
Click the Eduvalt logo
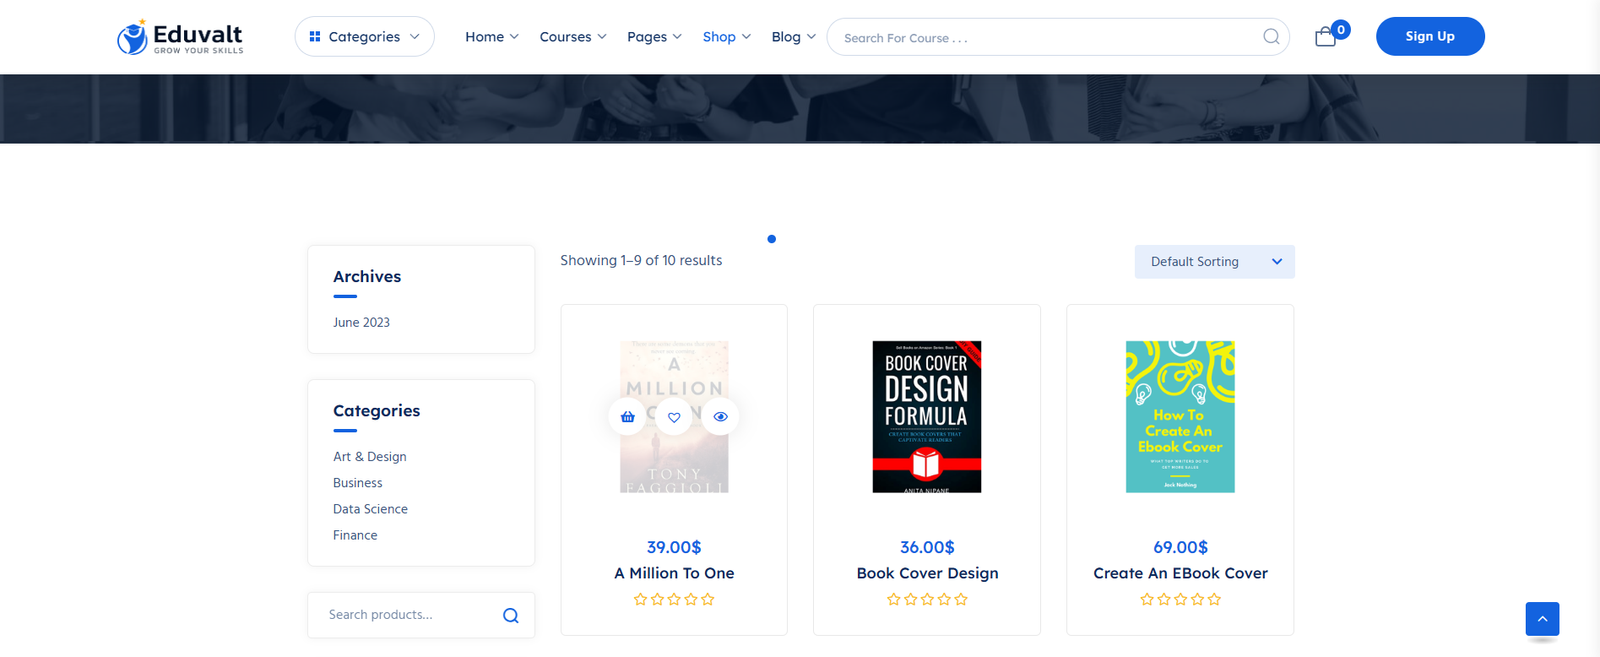coord(180,37)
